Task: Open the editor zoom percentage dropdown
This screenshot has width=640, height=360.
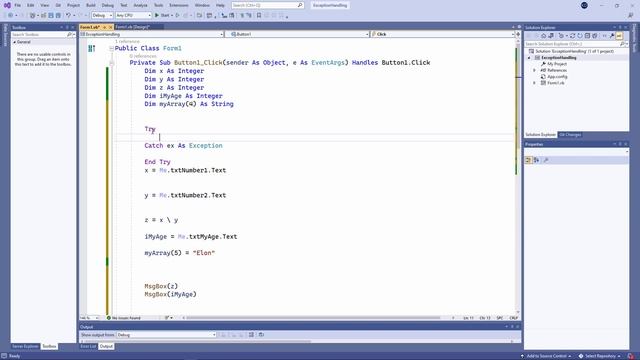Action: (90, 318)
